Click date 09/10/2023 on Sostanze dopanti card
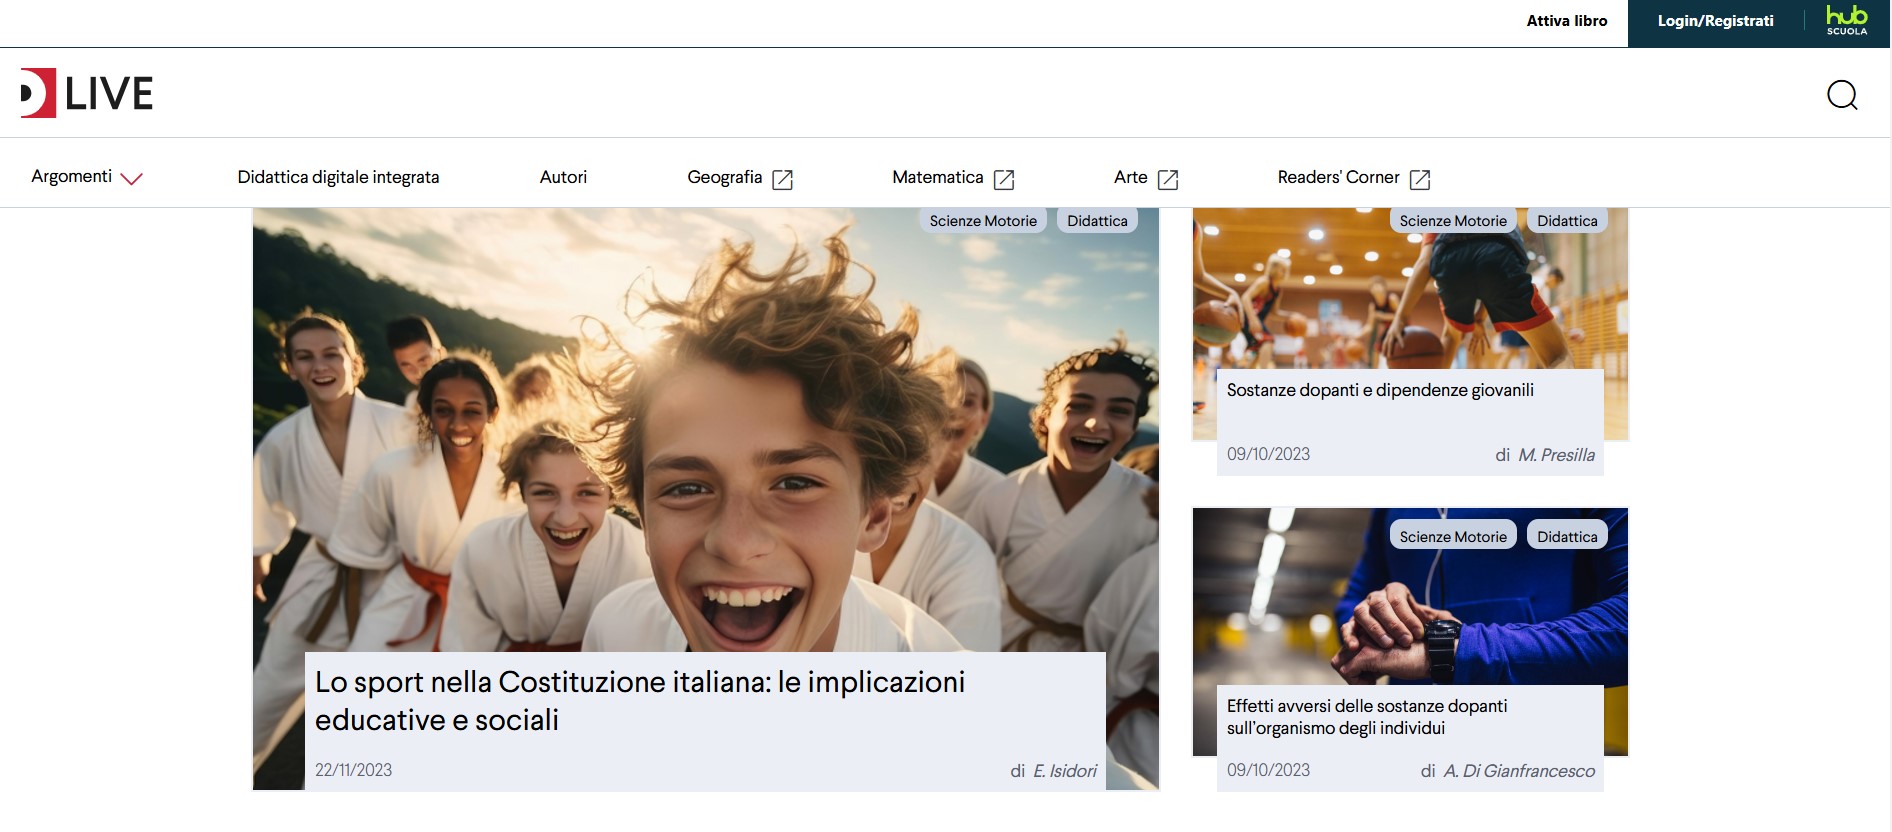This screenshot has width=1892, height=832. [x=1268, y=454]
